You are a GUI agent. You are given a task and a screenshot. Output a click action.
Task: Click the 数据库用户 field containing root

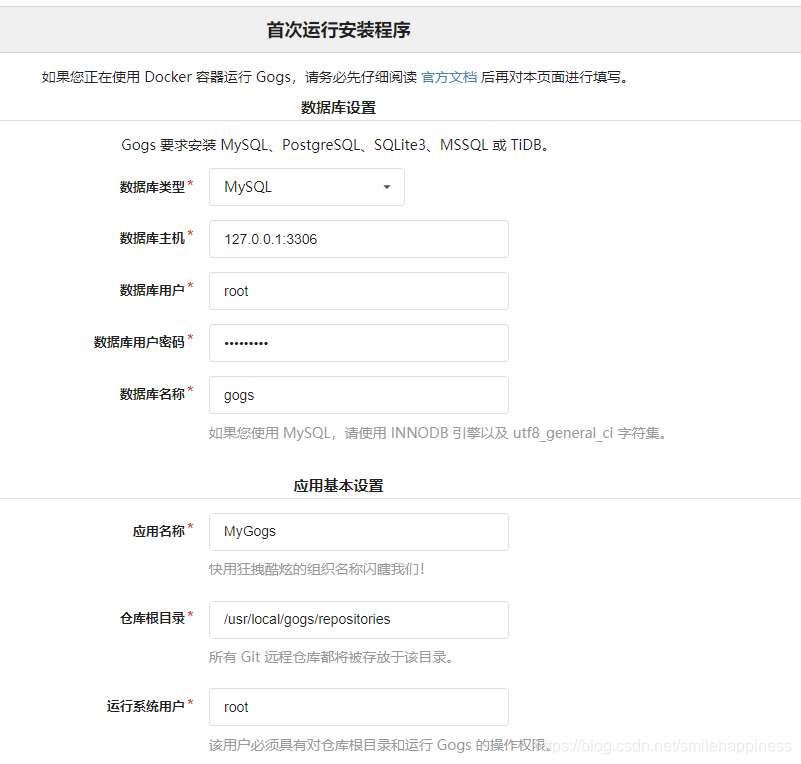point(358,291)
